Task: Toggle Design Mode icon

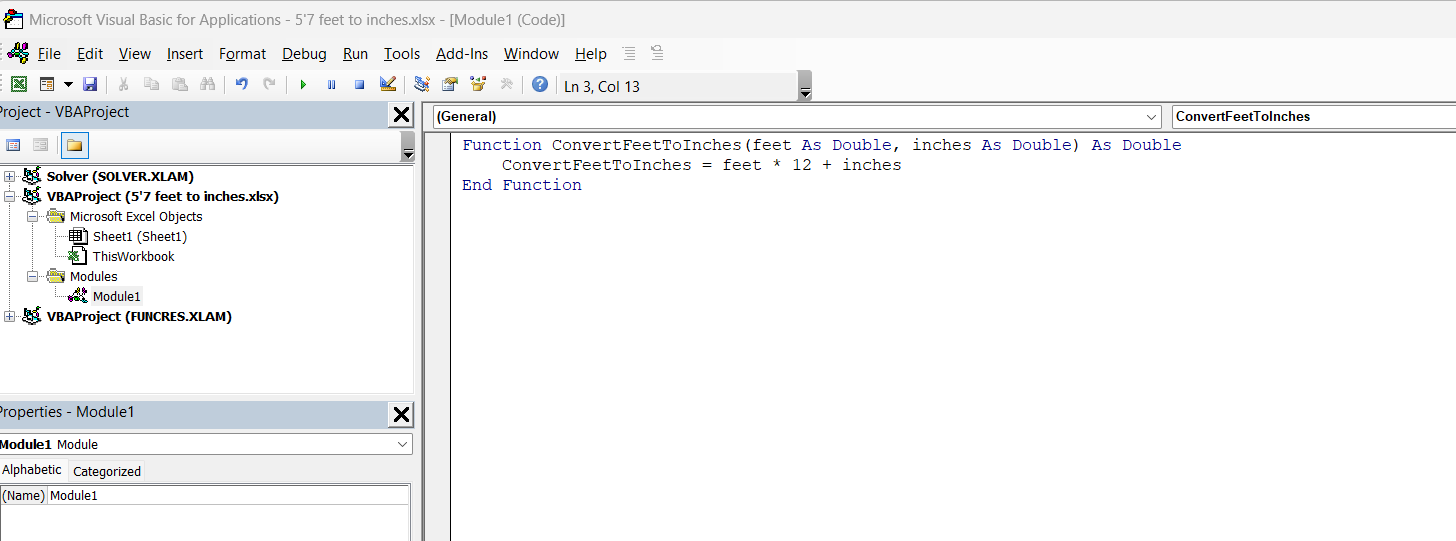Action: 388,85
